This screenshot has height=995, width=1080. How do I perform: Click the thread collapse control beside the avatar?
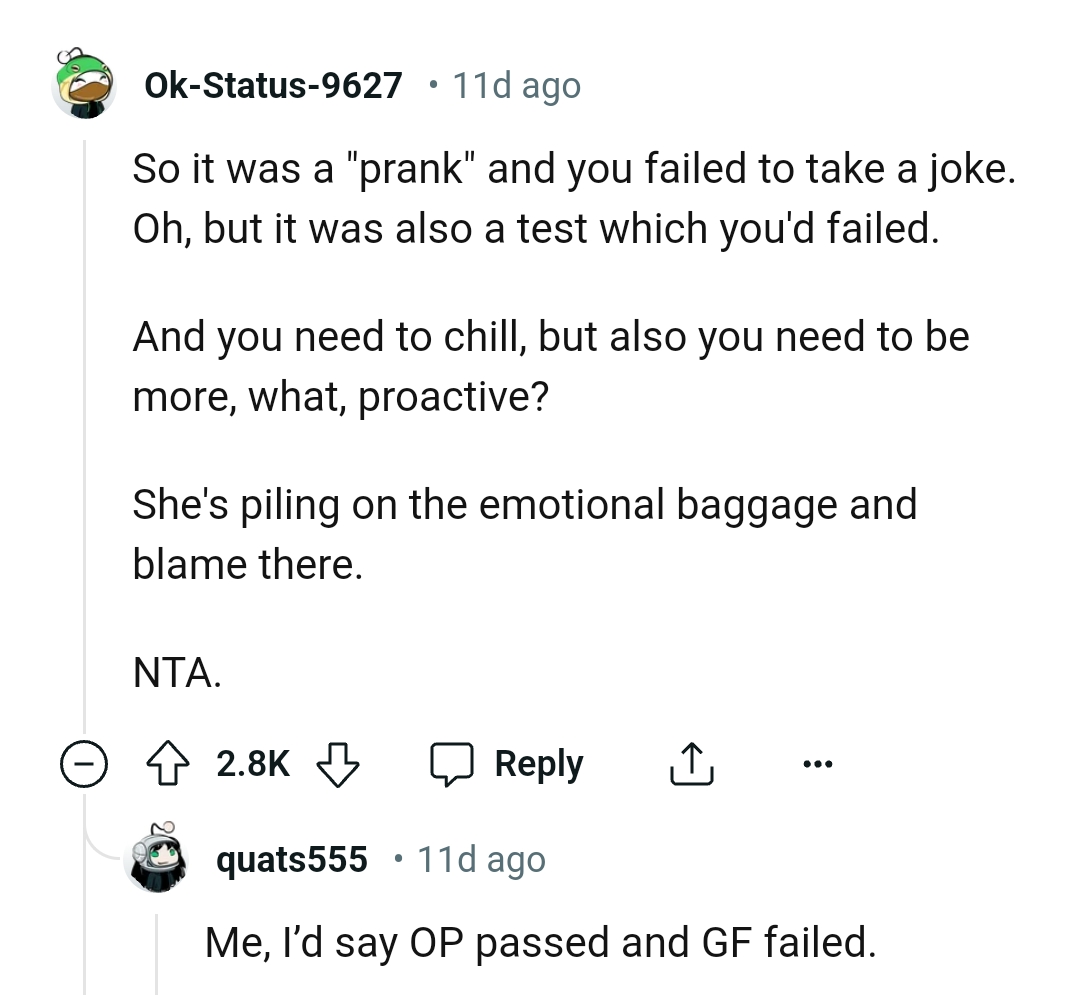(86, 763)
